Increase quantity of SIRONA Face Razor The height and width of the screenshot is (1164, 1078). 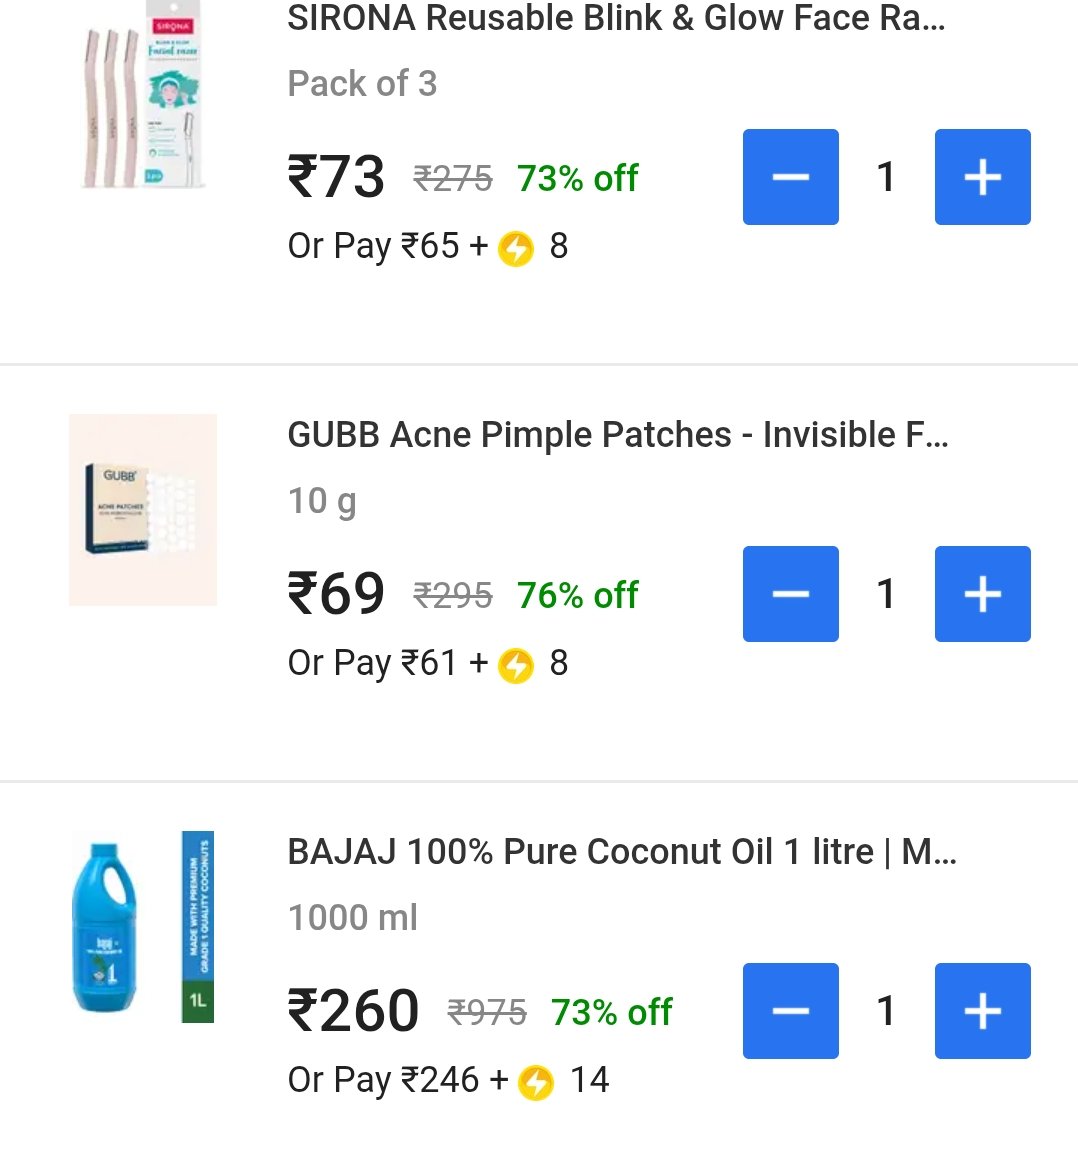(982, 177)
